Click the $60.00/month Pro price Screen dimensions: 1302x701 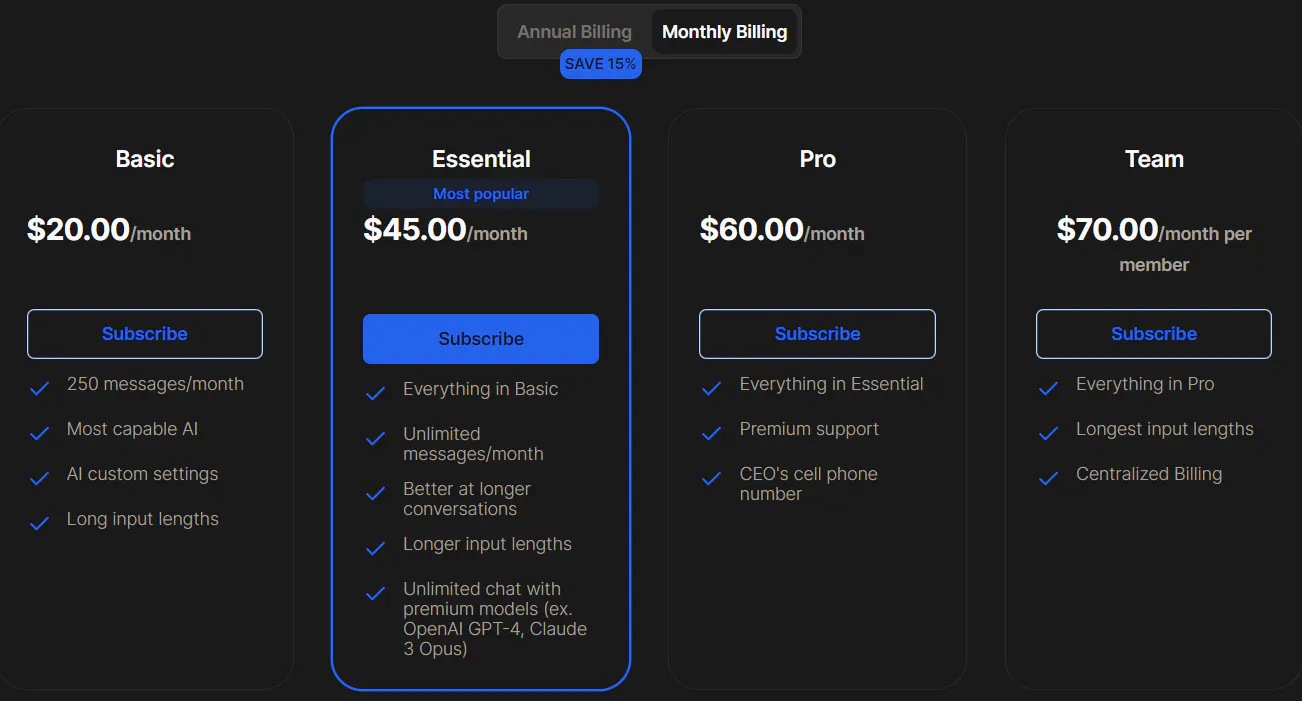(x=782, y=231)
